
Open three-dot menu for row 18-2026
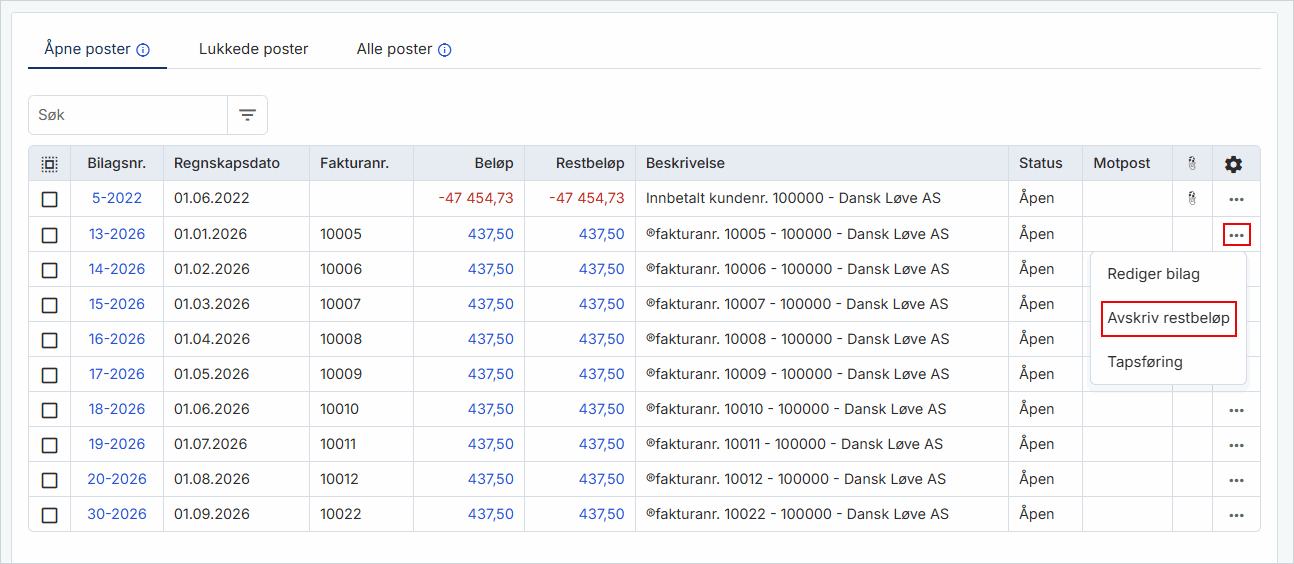tap(1236, 410)
